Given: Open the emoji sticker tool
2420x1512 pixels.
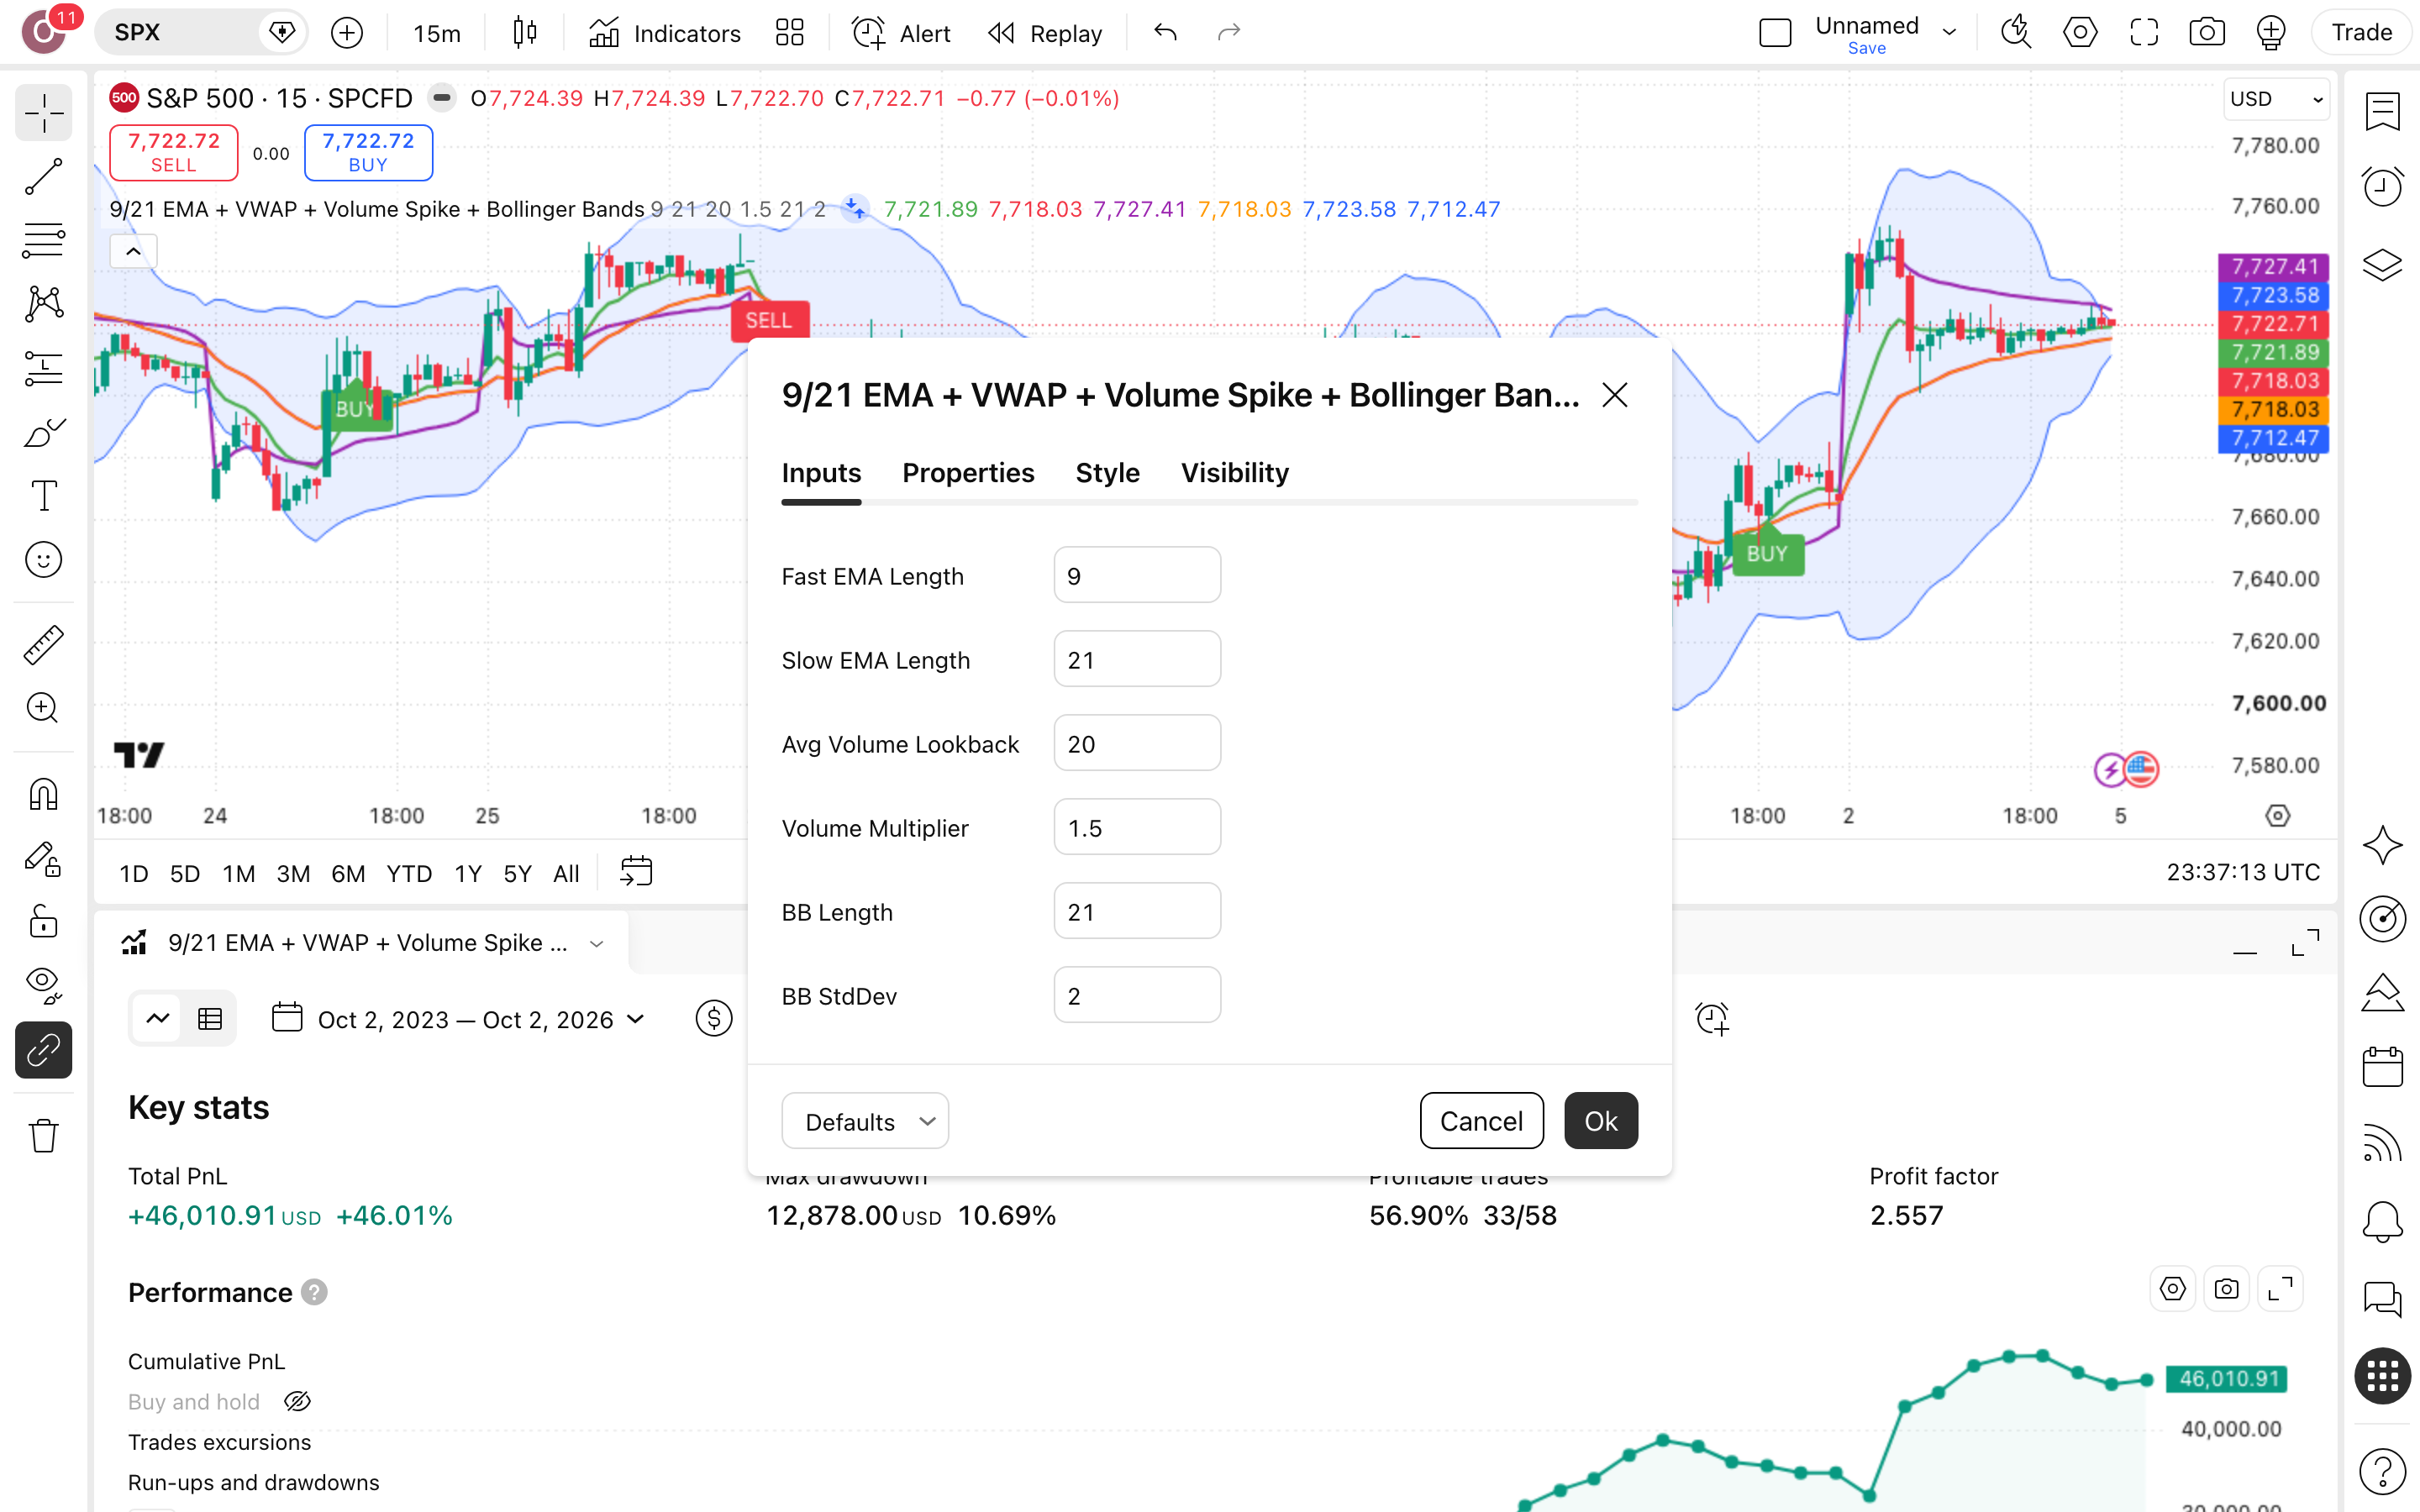Looking at the screenshot, I should (x=43, y=559).
